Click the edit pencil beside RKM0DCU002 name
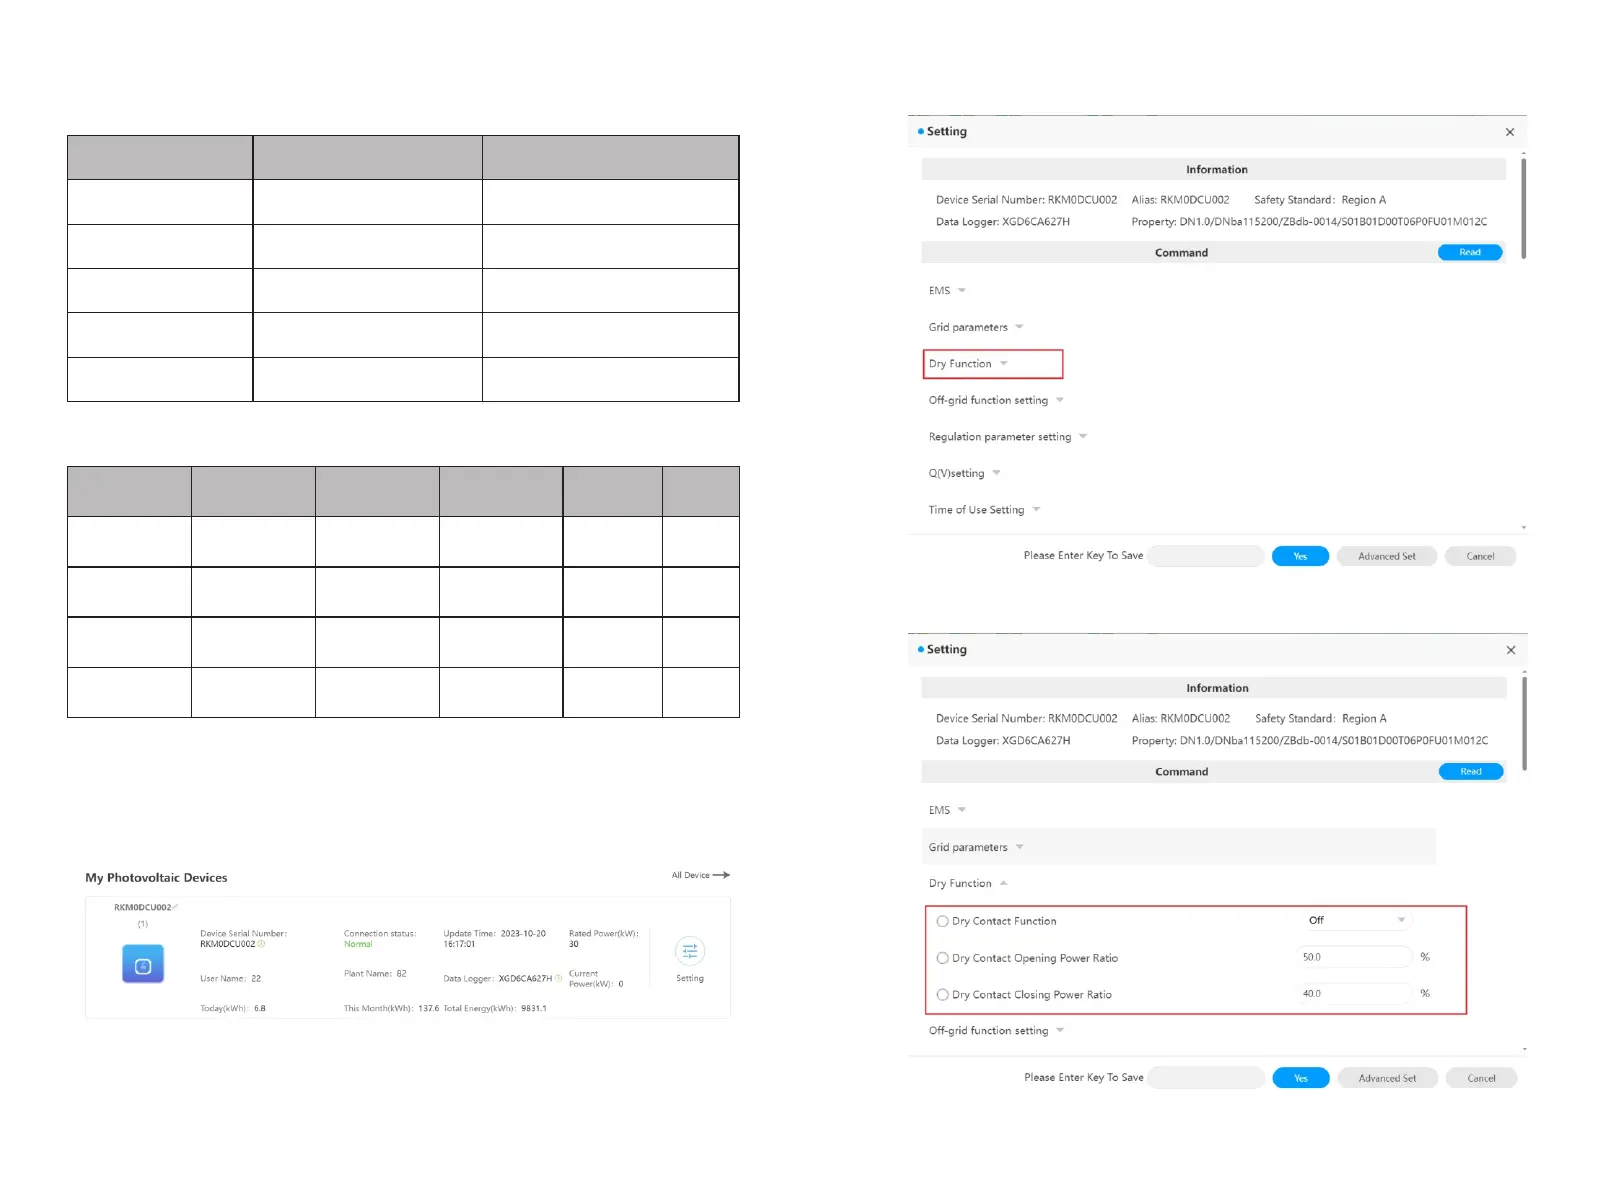 click(x=176, y=907)
